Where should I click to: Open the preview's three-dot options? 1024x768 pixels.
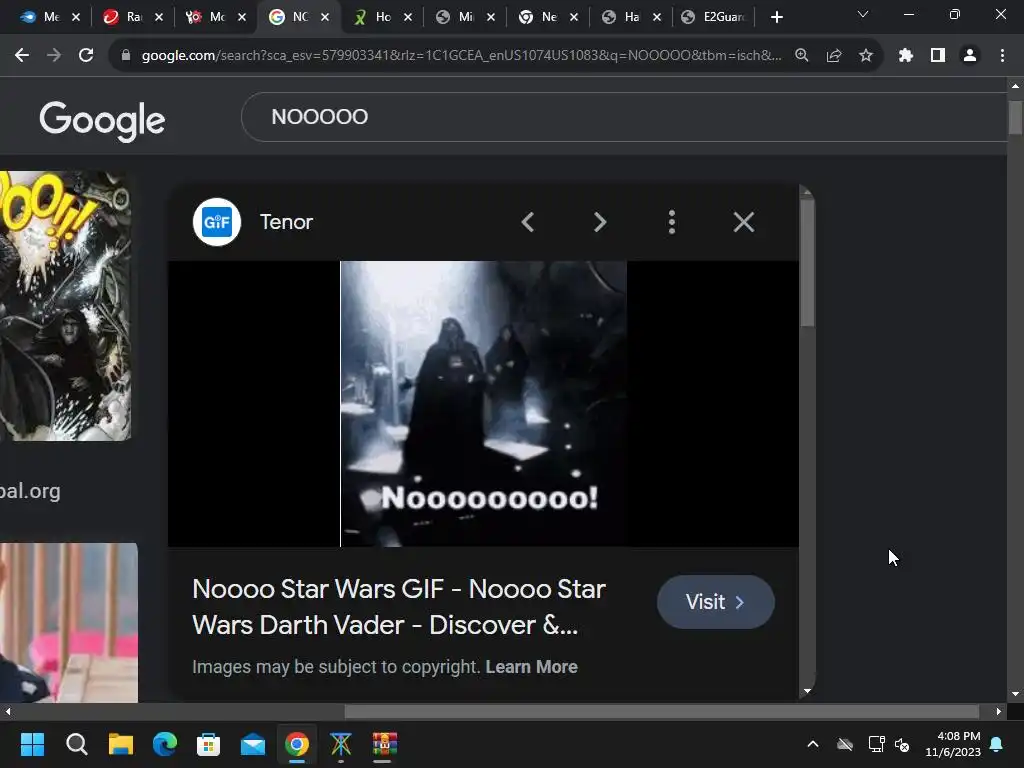coord(671,222)
